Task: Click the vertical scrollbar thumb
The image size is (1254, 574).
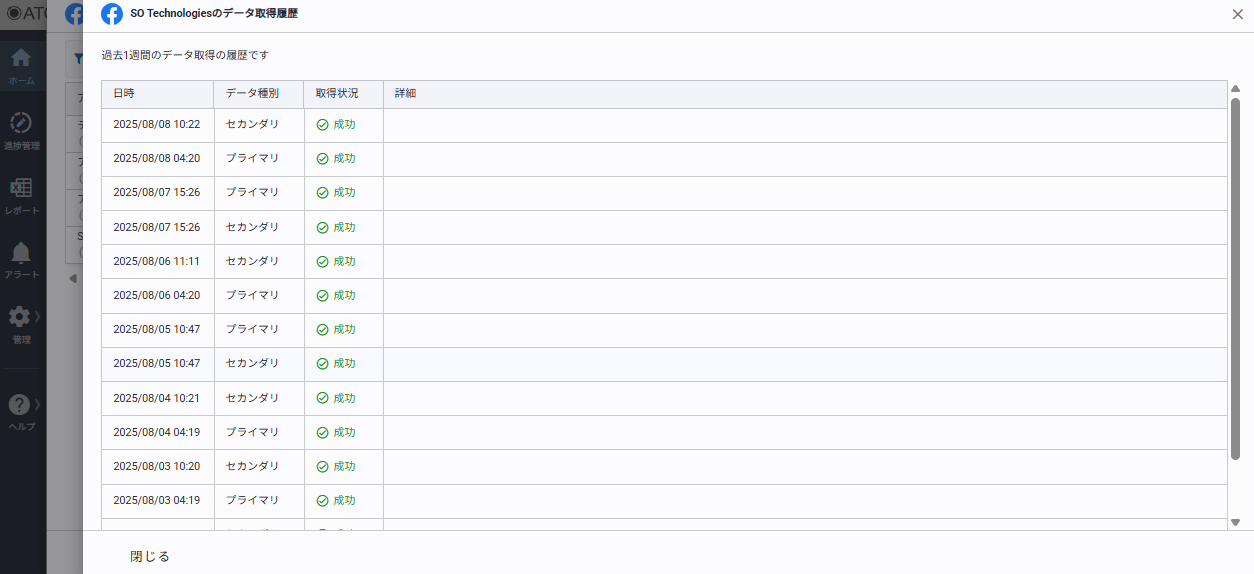Action: coord(1235,280)
